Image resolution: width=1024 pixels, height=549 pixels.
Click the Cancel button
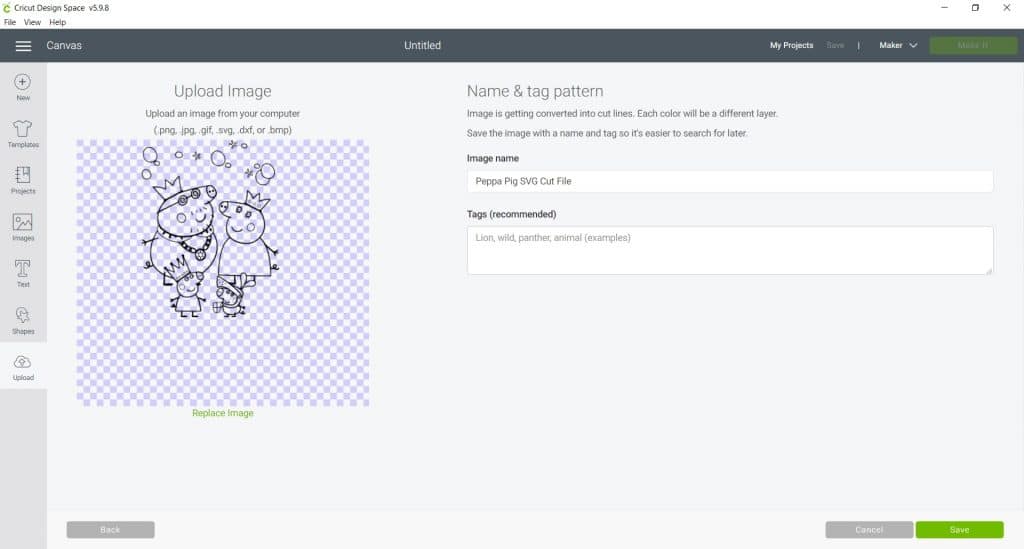point(869,529)
